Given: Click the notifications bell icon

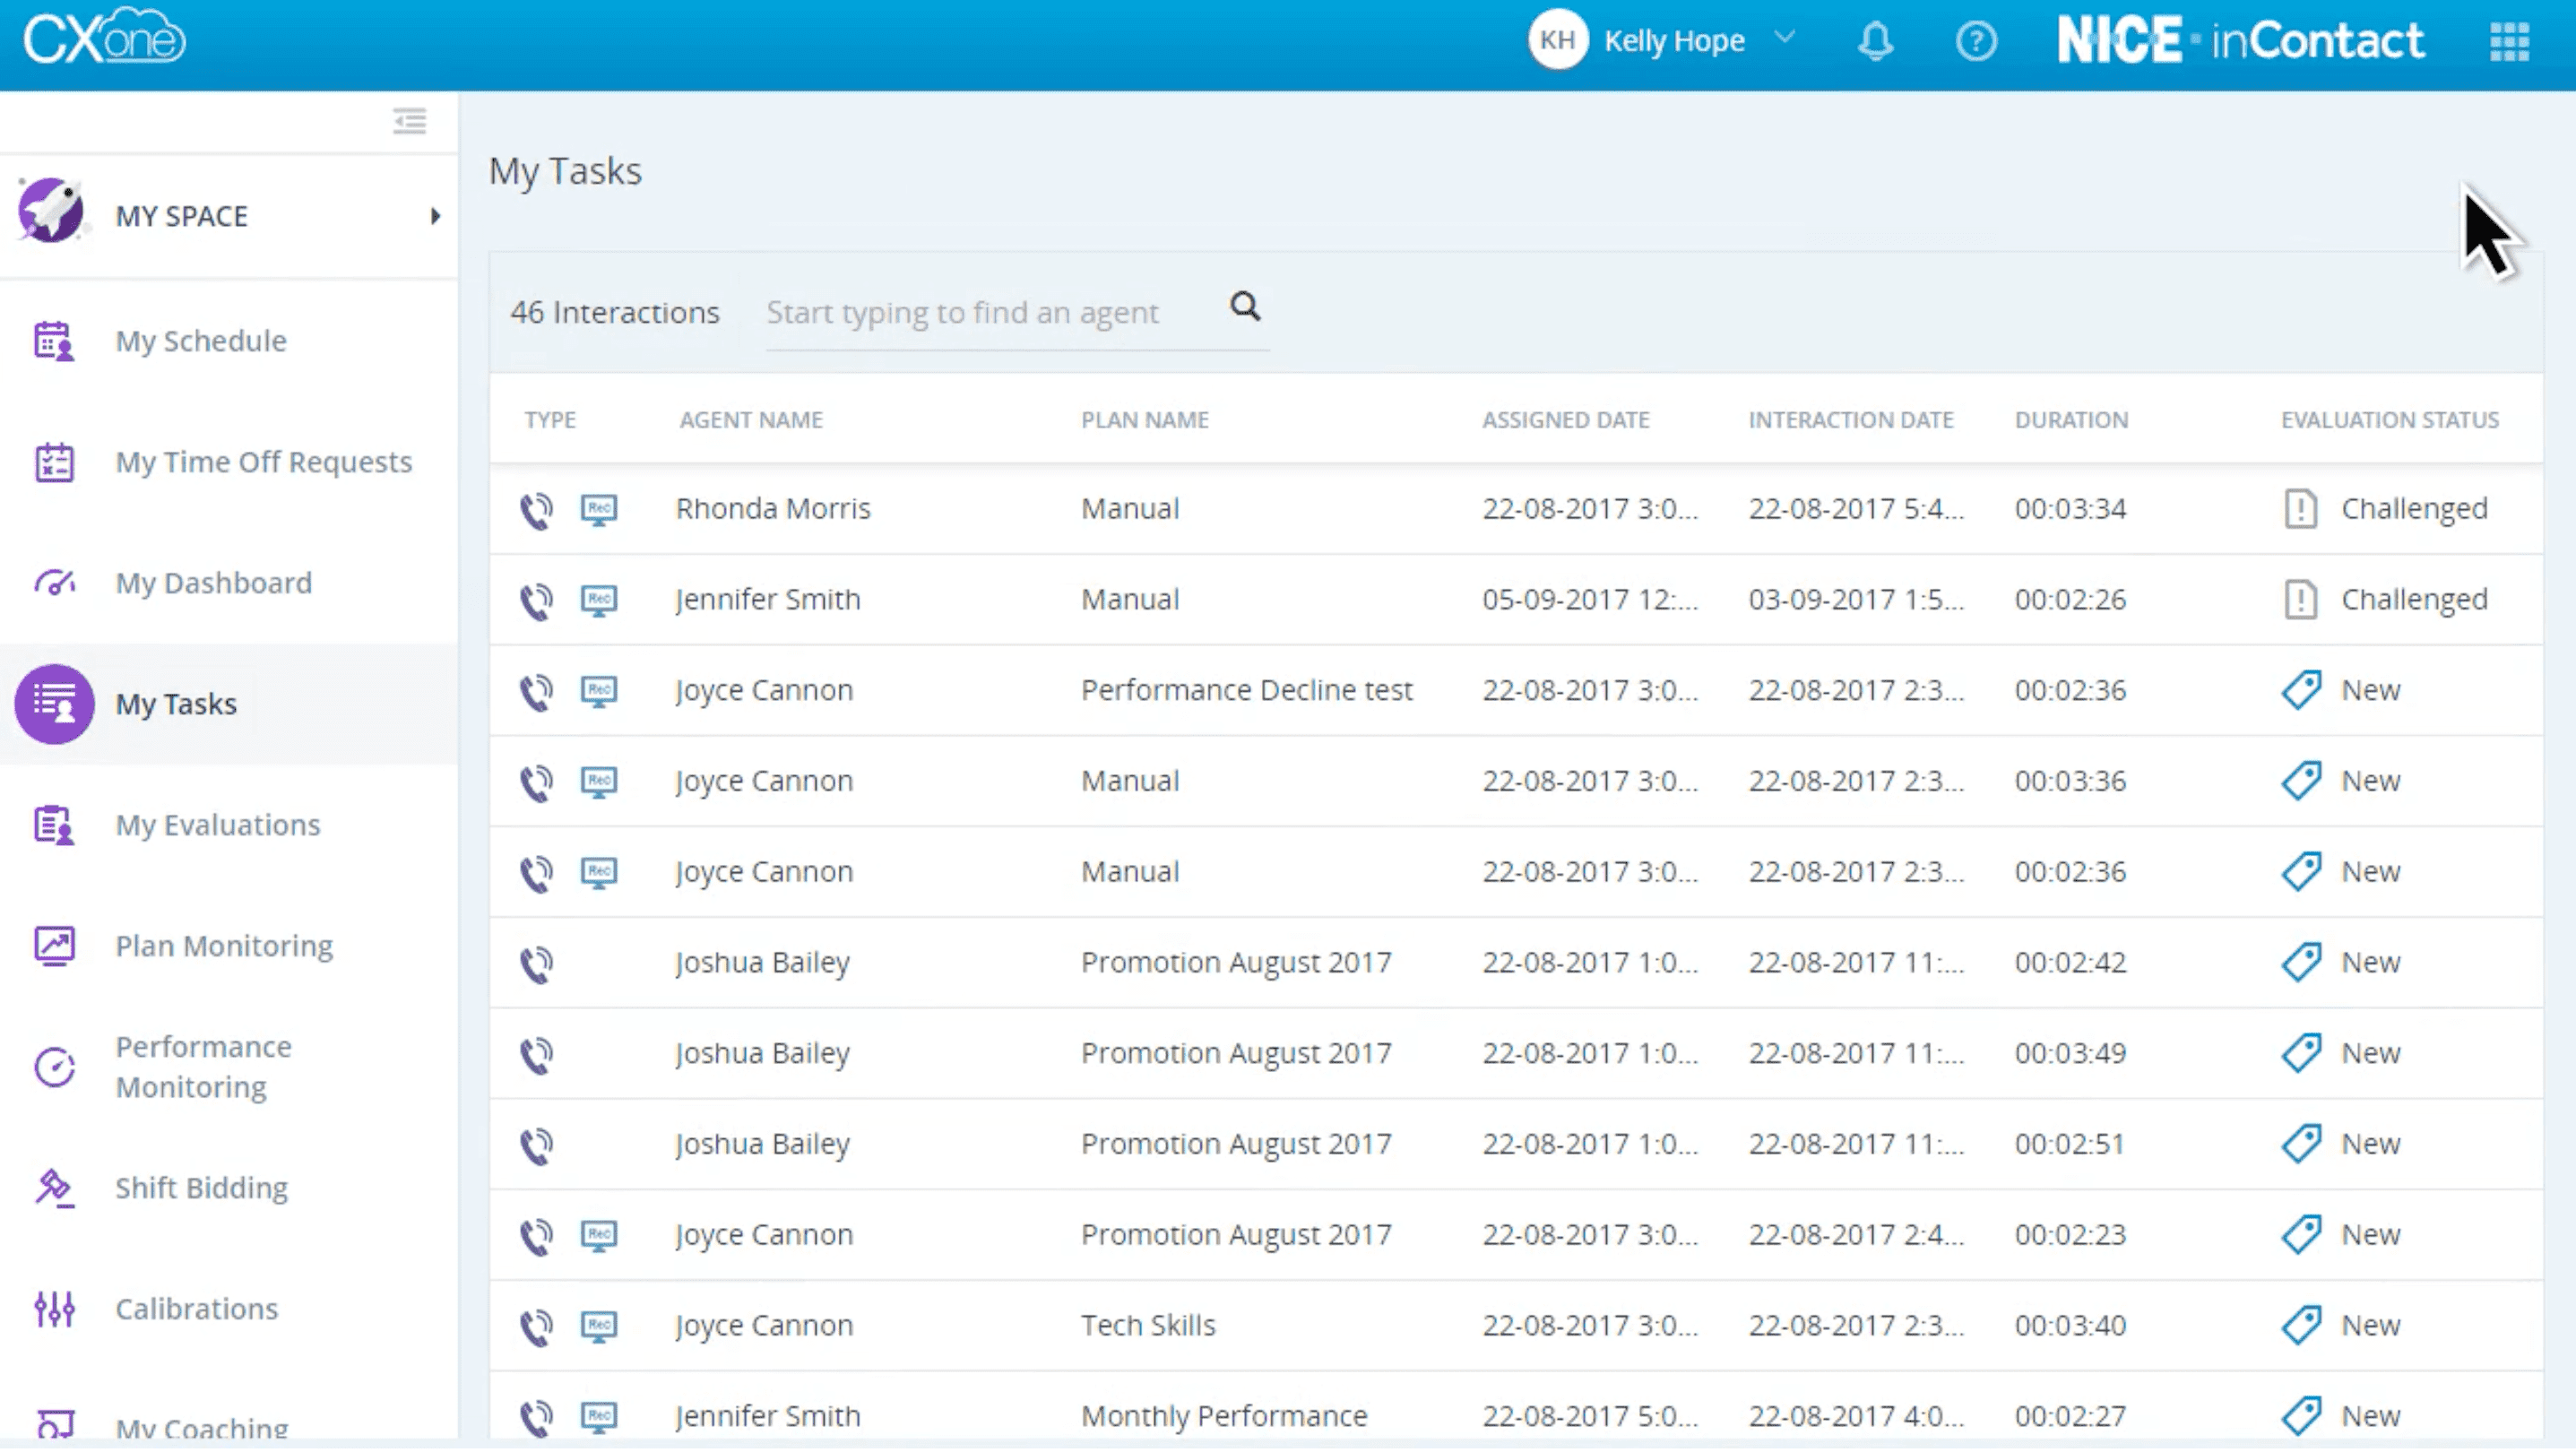Looking at the screenshot, I should click(1875, 41).
